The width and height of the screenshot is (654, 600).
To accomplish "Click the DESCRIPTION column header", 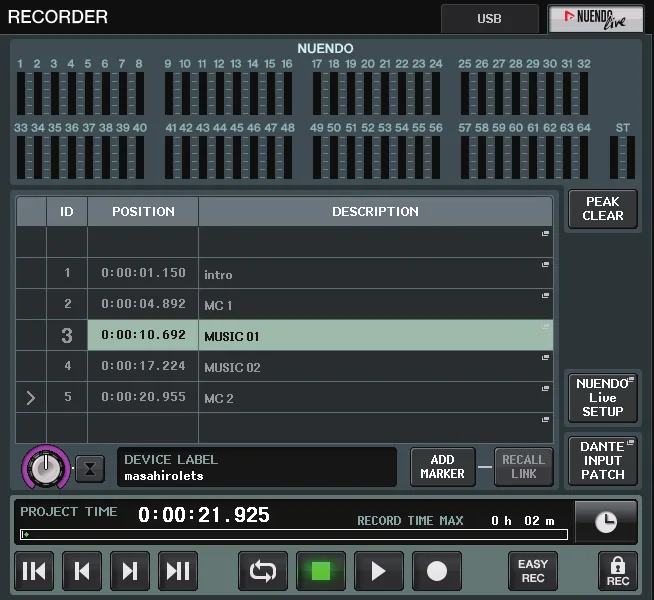I will (x=375, y=211).
